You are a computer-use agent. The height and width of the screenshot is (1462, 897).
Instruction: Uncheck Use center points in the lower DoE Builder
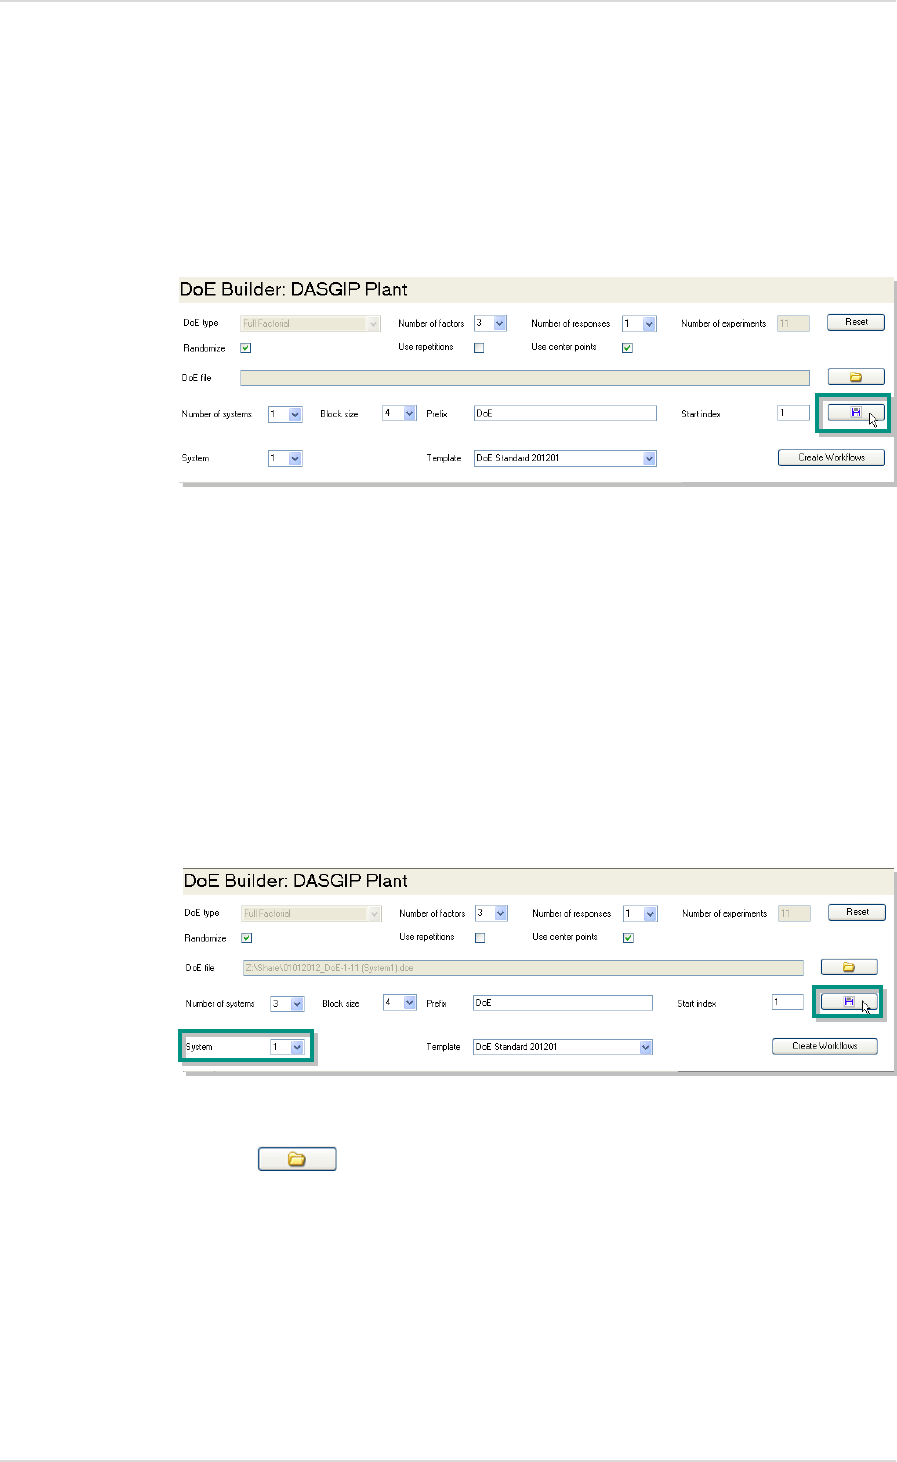[x=628, y=938]
